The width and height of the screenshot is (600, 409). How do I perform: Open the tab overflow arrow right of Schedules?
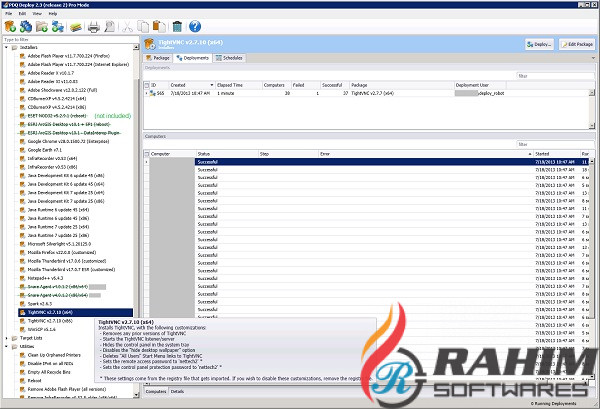click(593, 58)
